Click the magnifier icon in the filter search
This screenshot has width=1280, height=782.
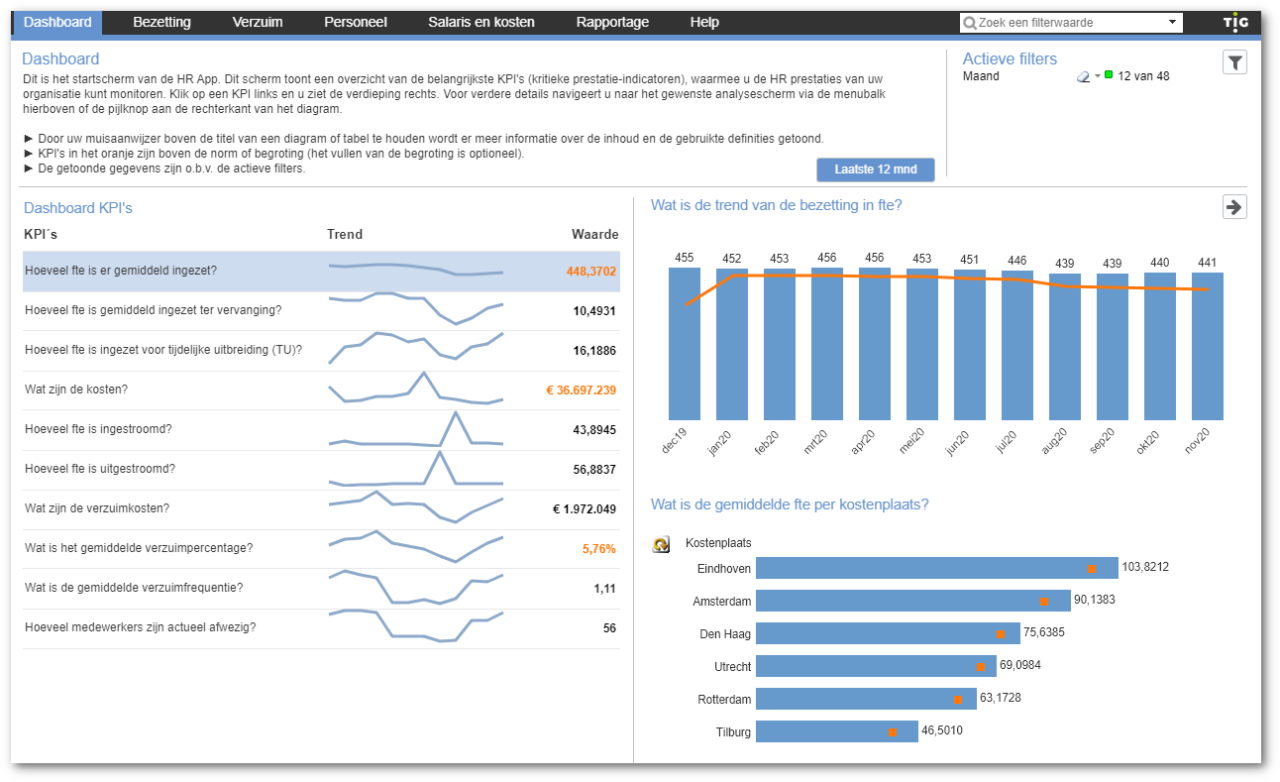pos(969,22)
